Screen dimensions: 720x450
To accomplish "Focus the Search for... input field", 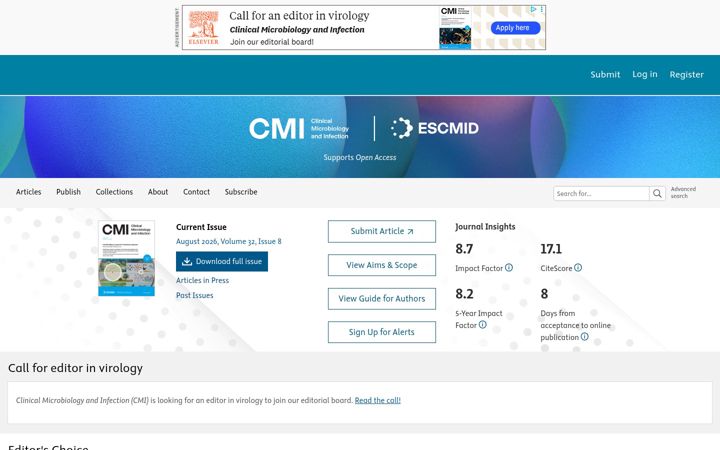I will pos(601,193).
